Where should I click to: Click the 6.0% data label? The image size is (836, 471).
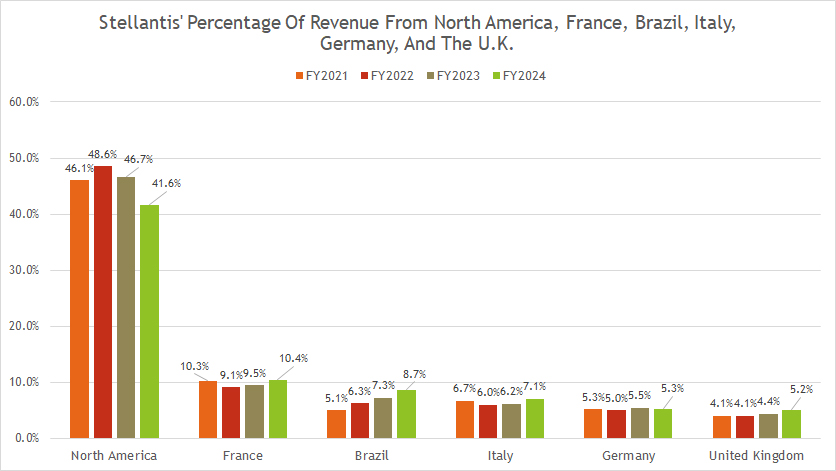(x=488, y=393)
